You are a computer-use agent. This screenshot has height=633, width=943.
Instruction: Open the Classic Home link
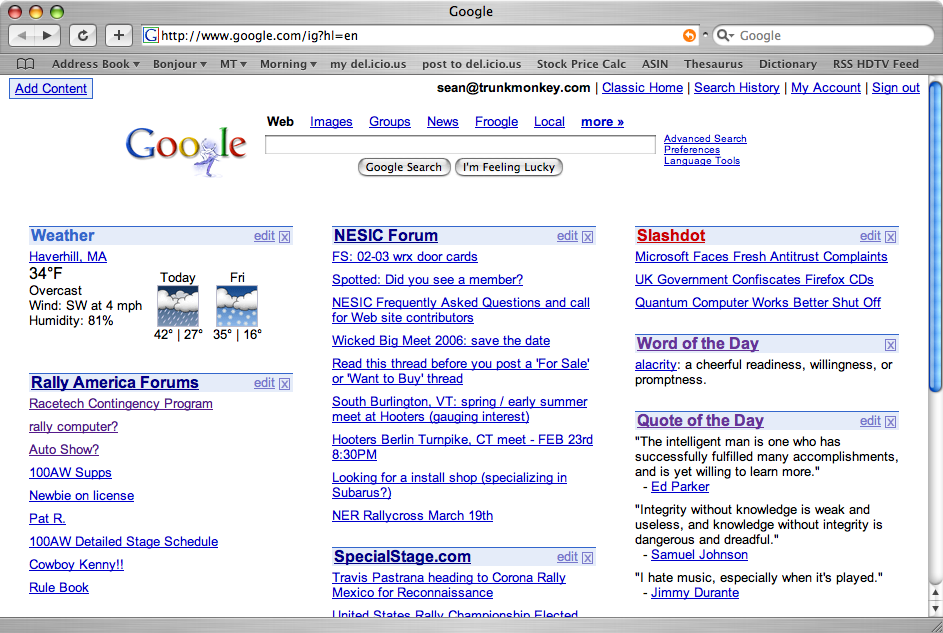(642, 88)
